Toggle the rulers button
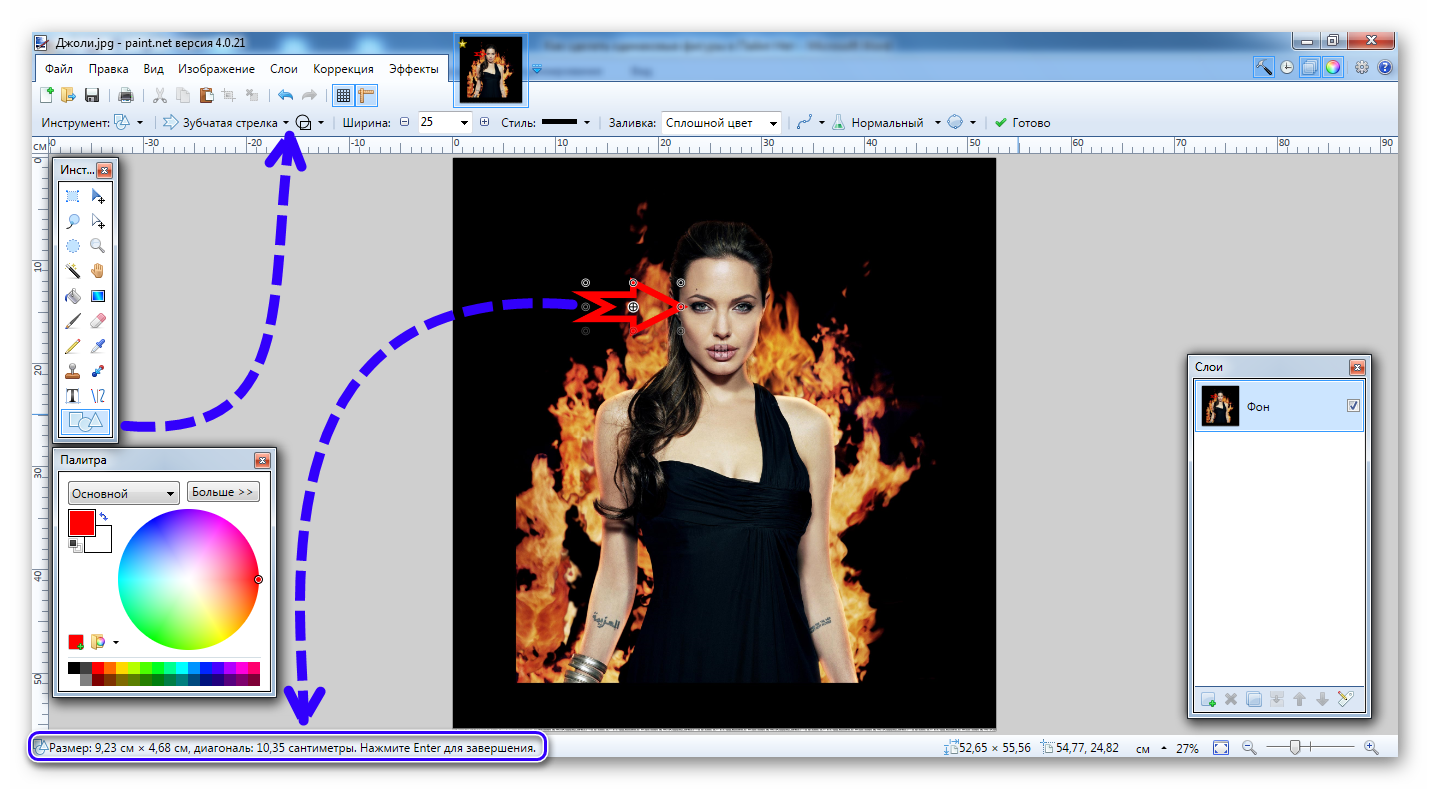The image size is (1430, 789). pyautogui.click(x=366, y=96)
